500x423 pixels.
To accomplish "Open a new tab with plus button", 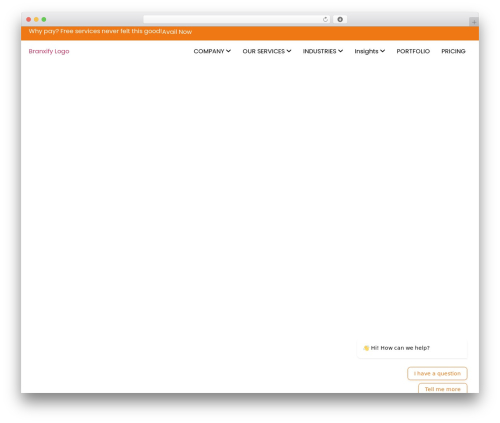I will [x=474, y=22].
